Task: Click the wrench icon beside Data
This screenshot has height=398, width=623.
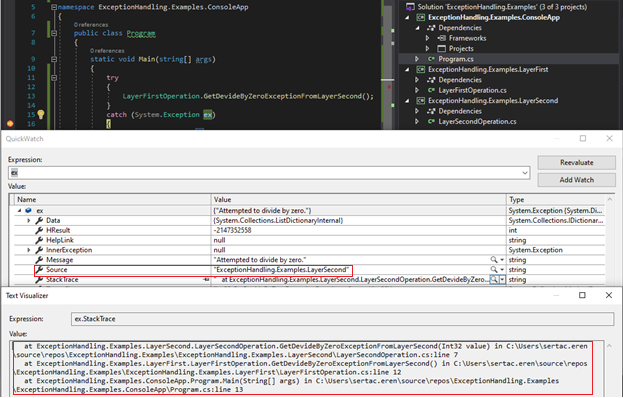Action: 39,220
